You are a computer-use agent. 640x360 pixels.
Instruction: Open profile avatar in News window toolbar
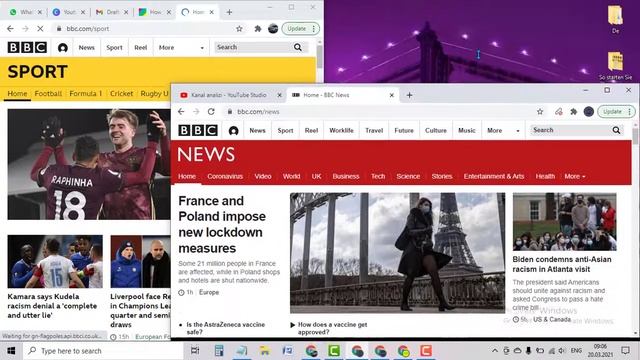pos(589,111)
